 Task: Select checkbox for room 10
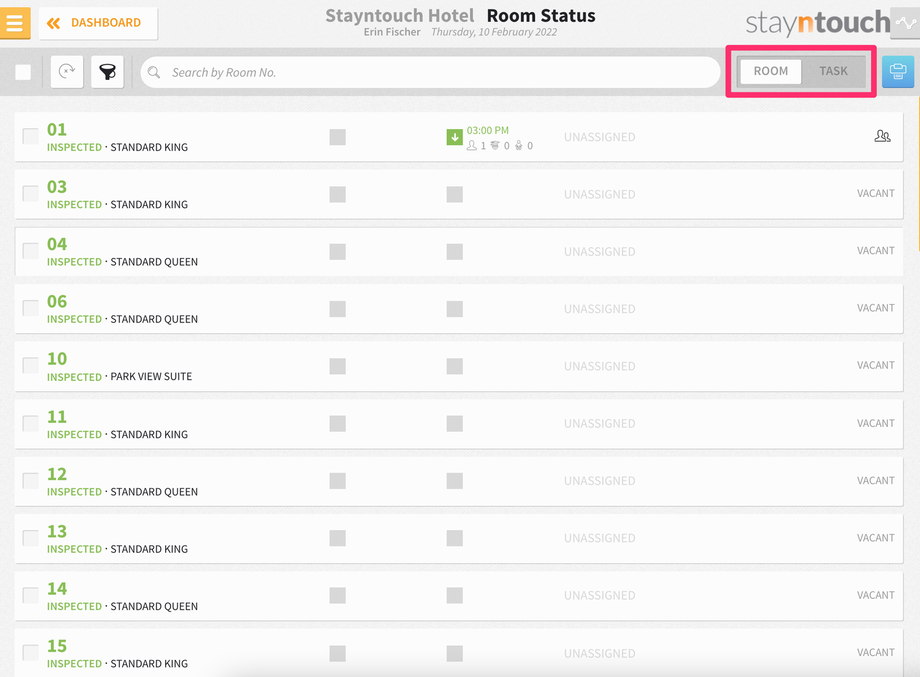point(31,365)
